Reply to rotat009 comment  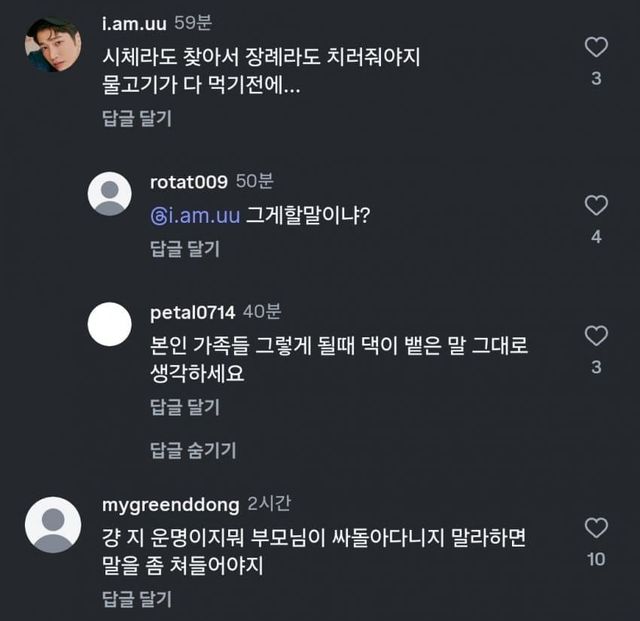[x=184, y=249]
